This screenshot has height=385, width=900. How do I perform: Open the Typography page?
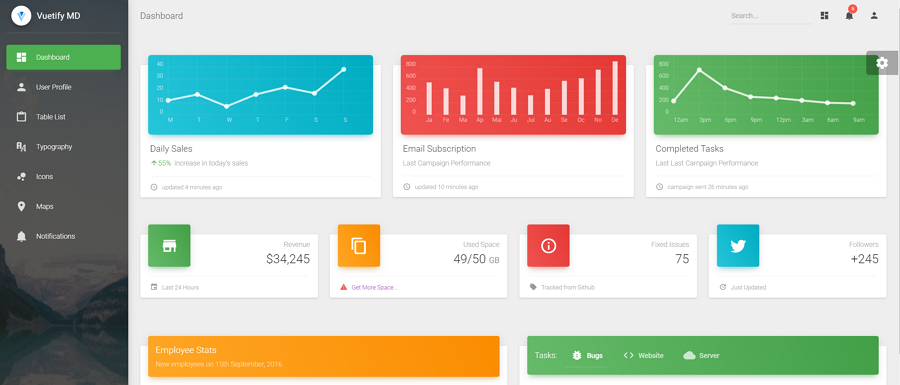(64, 147)
